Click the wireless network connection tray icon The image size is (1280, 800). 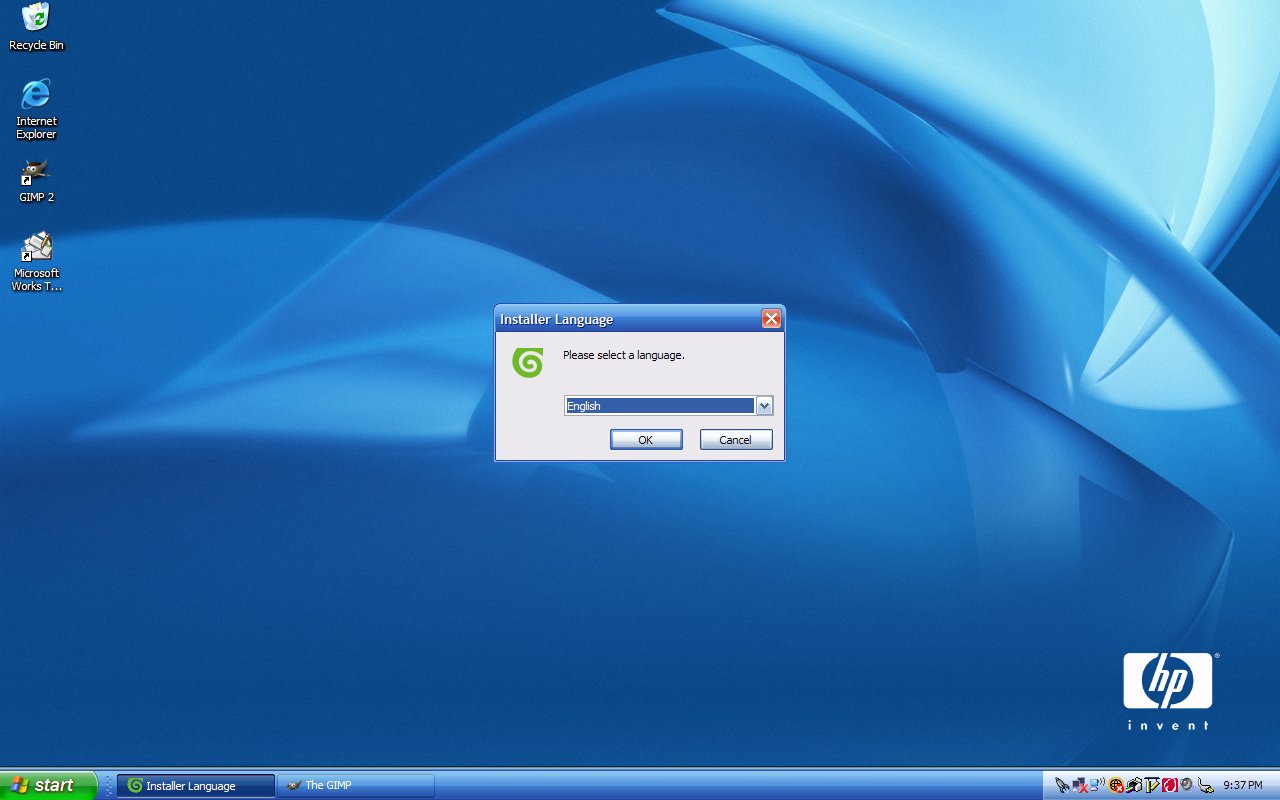click(1097, 784)
